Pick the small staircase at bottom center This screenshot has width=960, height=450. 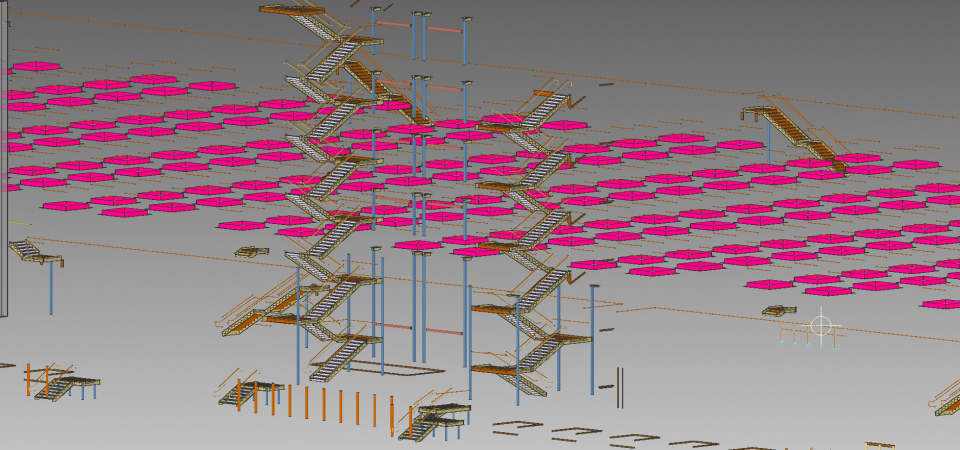click(434, 420)
